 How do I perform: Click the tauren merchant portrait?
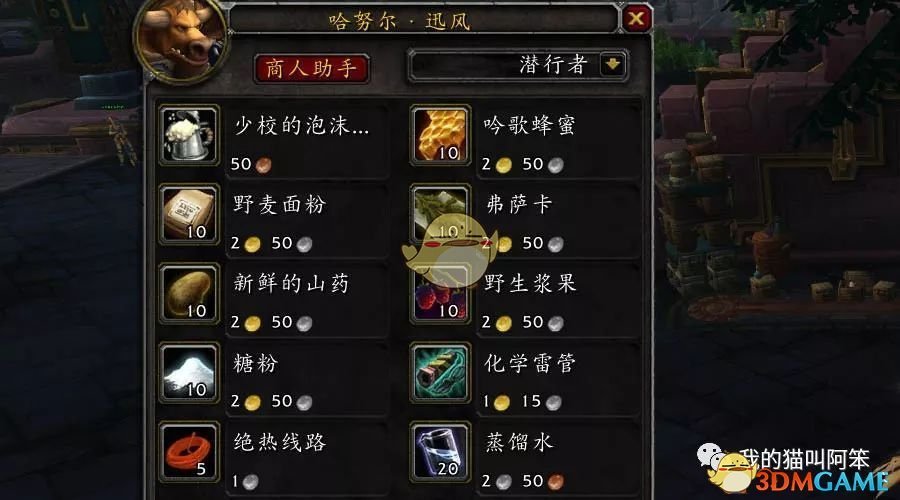pyautogui.click(x=181, y=39)
